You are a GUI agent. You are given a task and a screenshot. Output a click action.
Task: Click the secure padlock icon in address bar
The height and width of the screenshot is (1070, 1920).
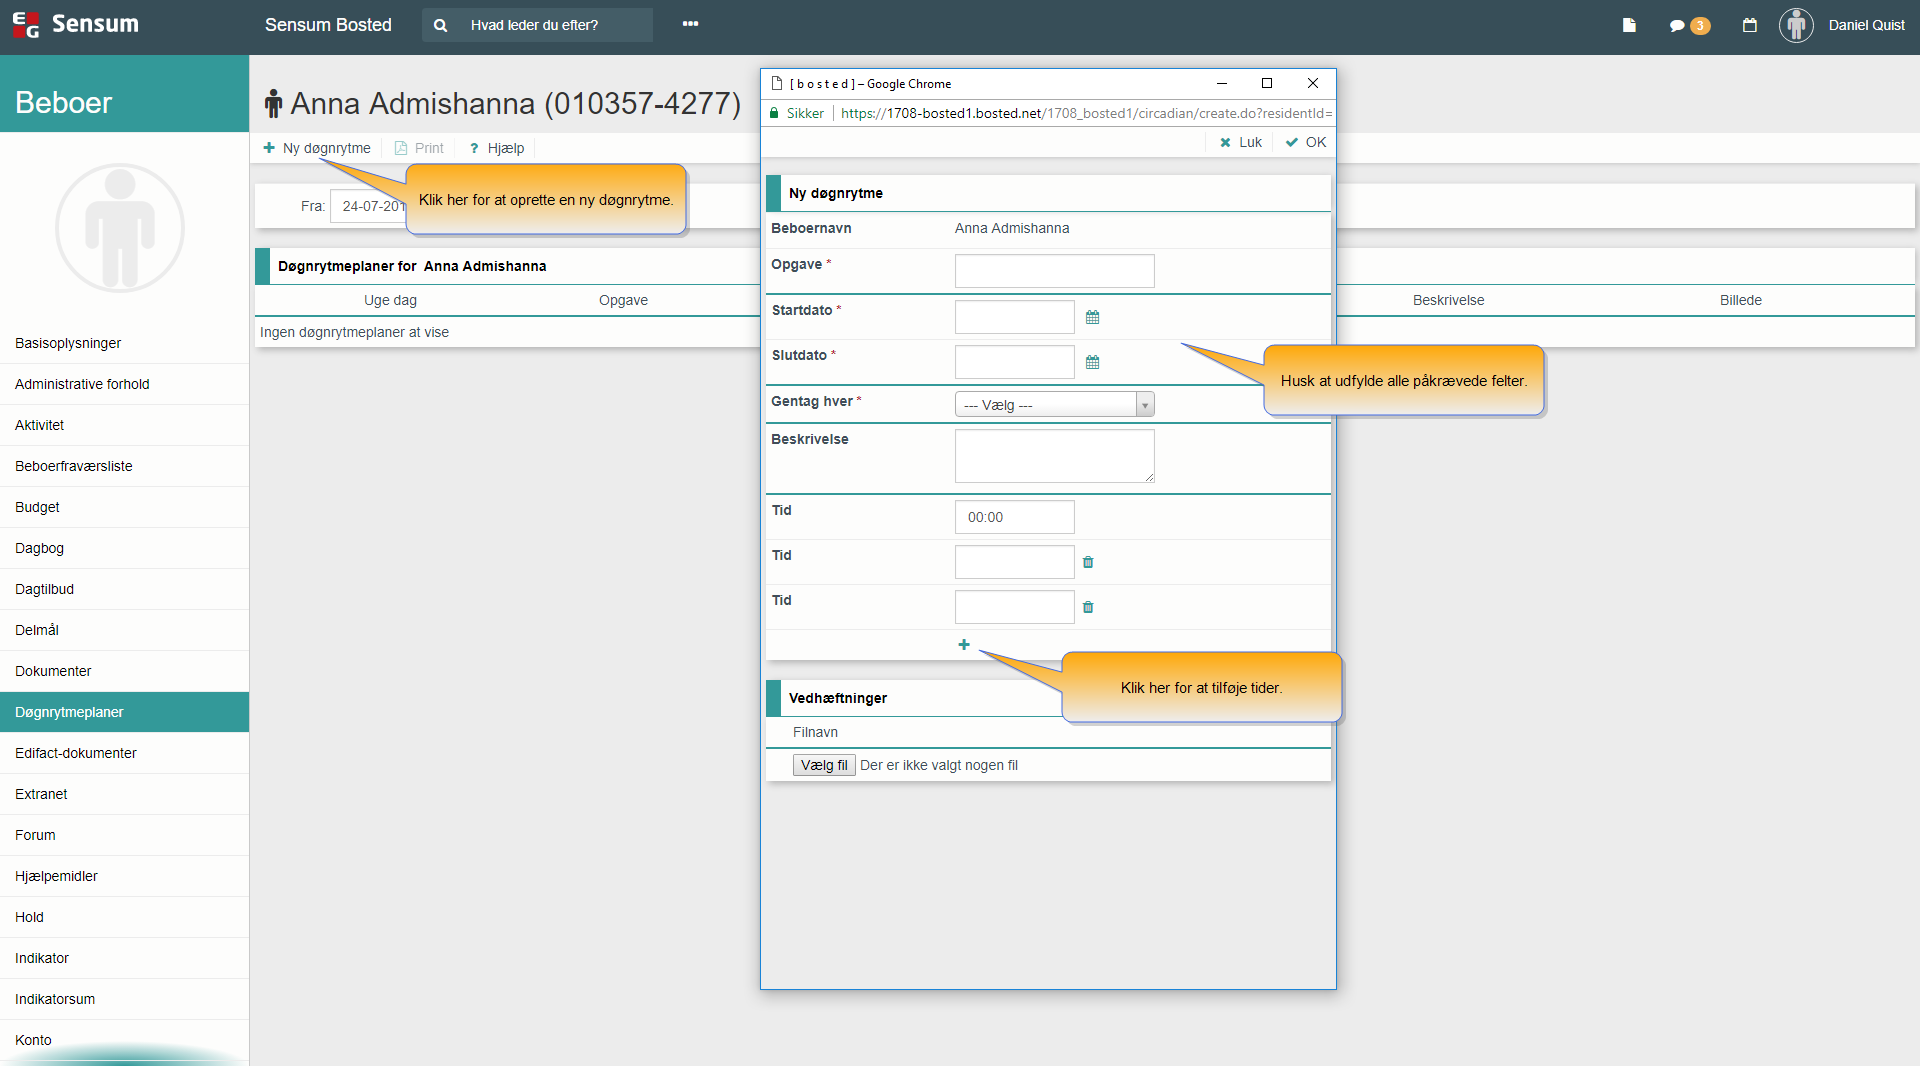tap(774, 113)
